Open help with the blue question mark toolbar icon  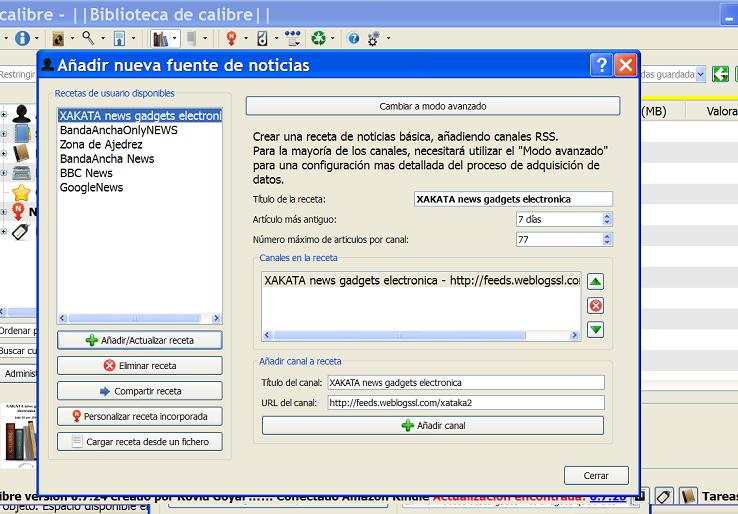pos(353,39)
